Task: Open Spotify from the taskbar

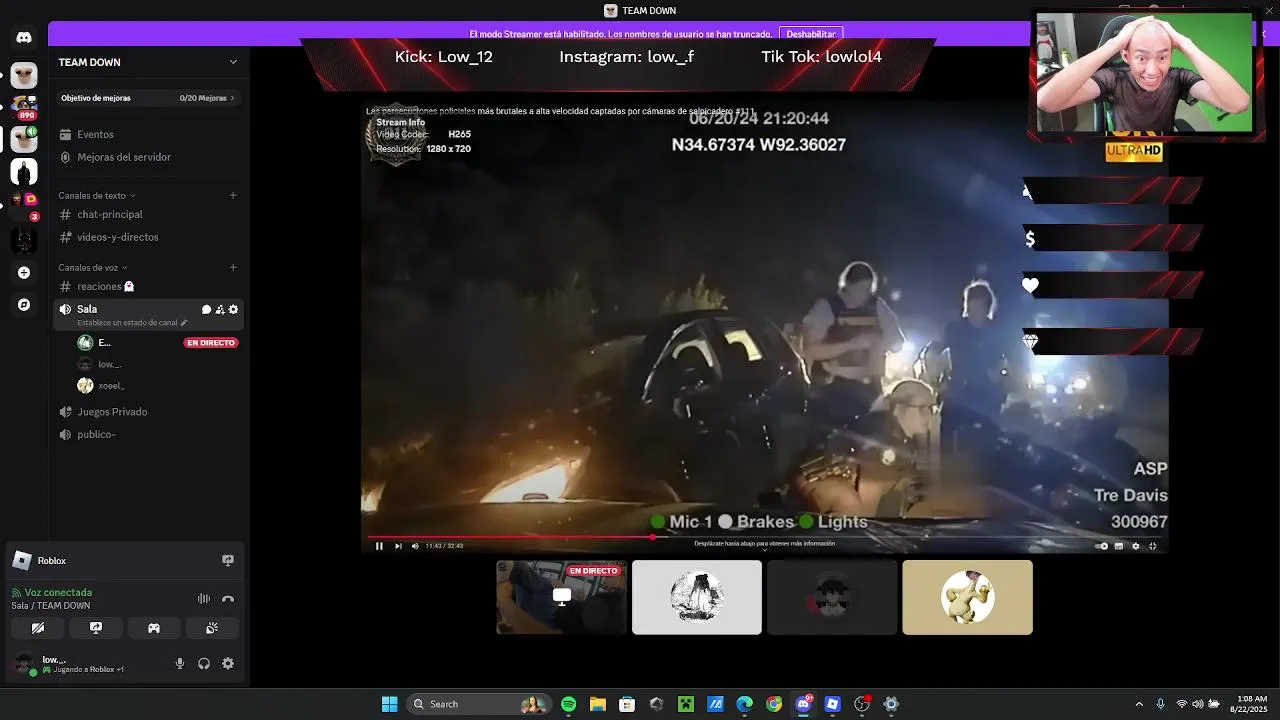Action: pyautogui.click(x=568, y=704)
